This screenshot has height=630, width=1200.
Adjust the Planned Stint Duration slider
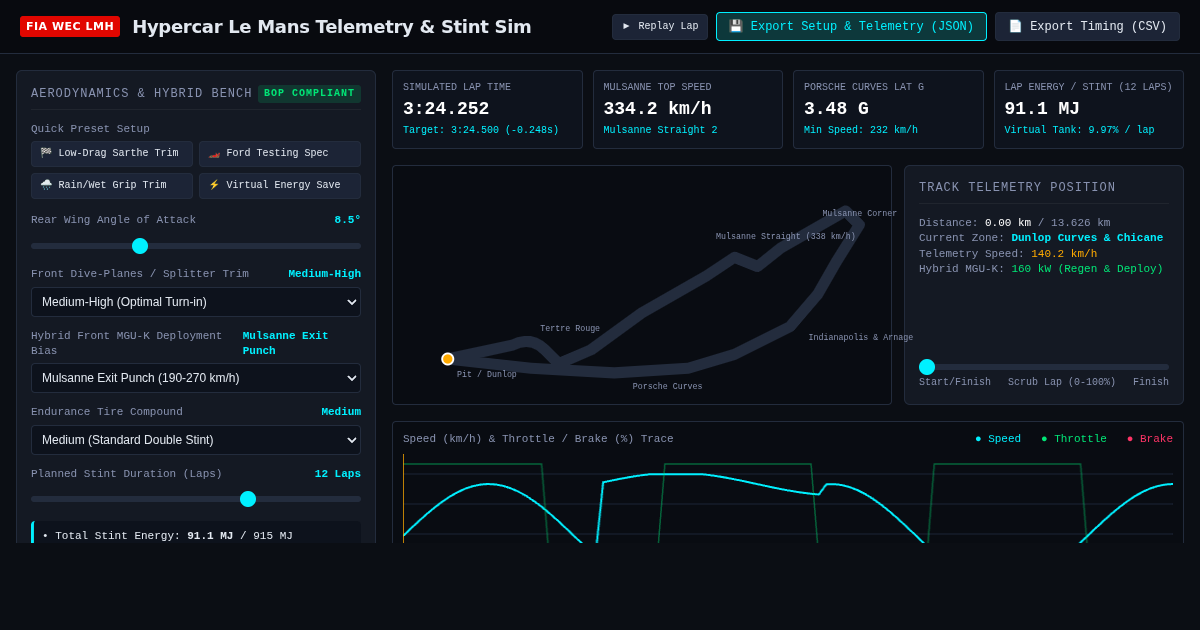pyautogui.click(x=196, y=499)
